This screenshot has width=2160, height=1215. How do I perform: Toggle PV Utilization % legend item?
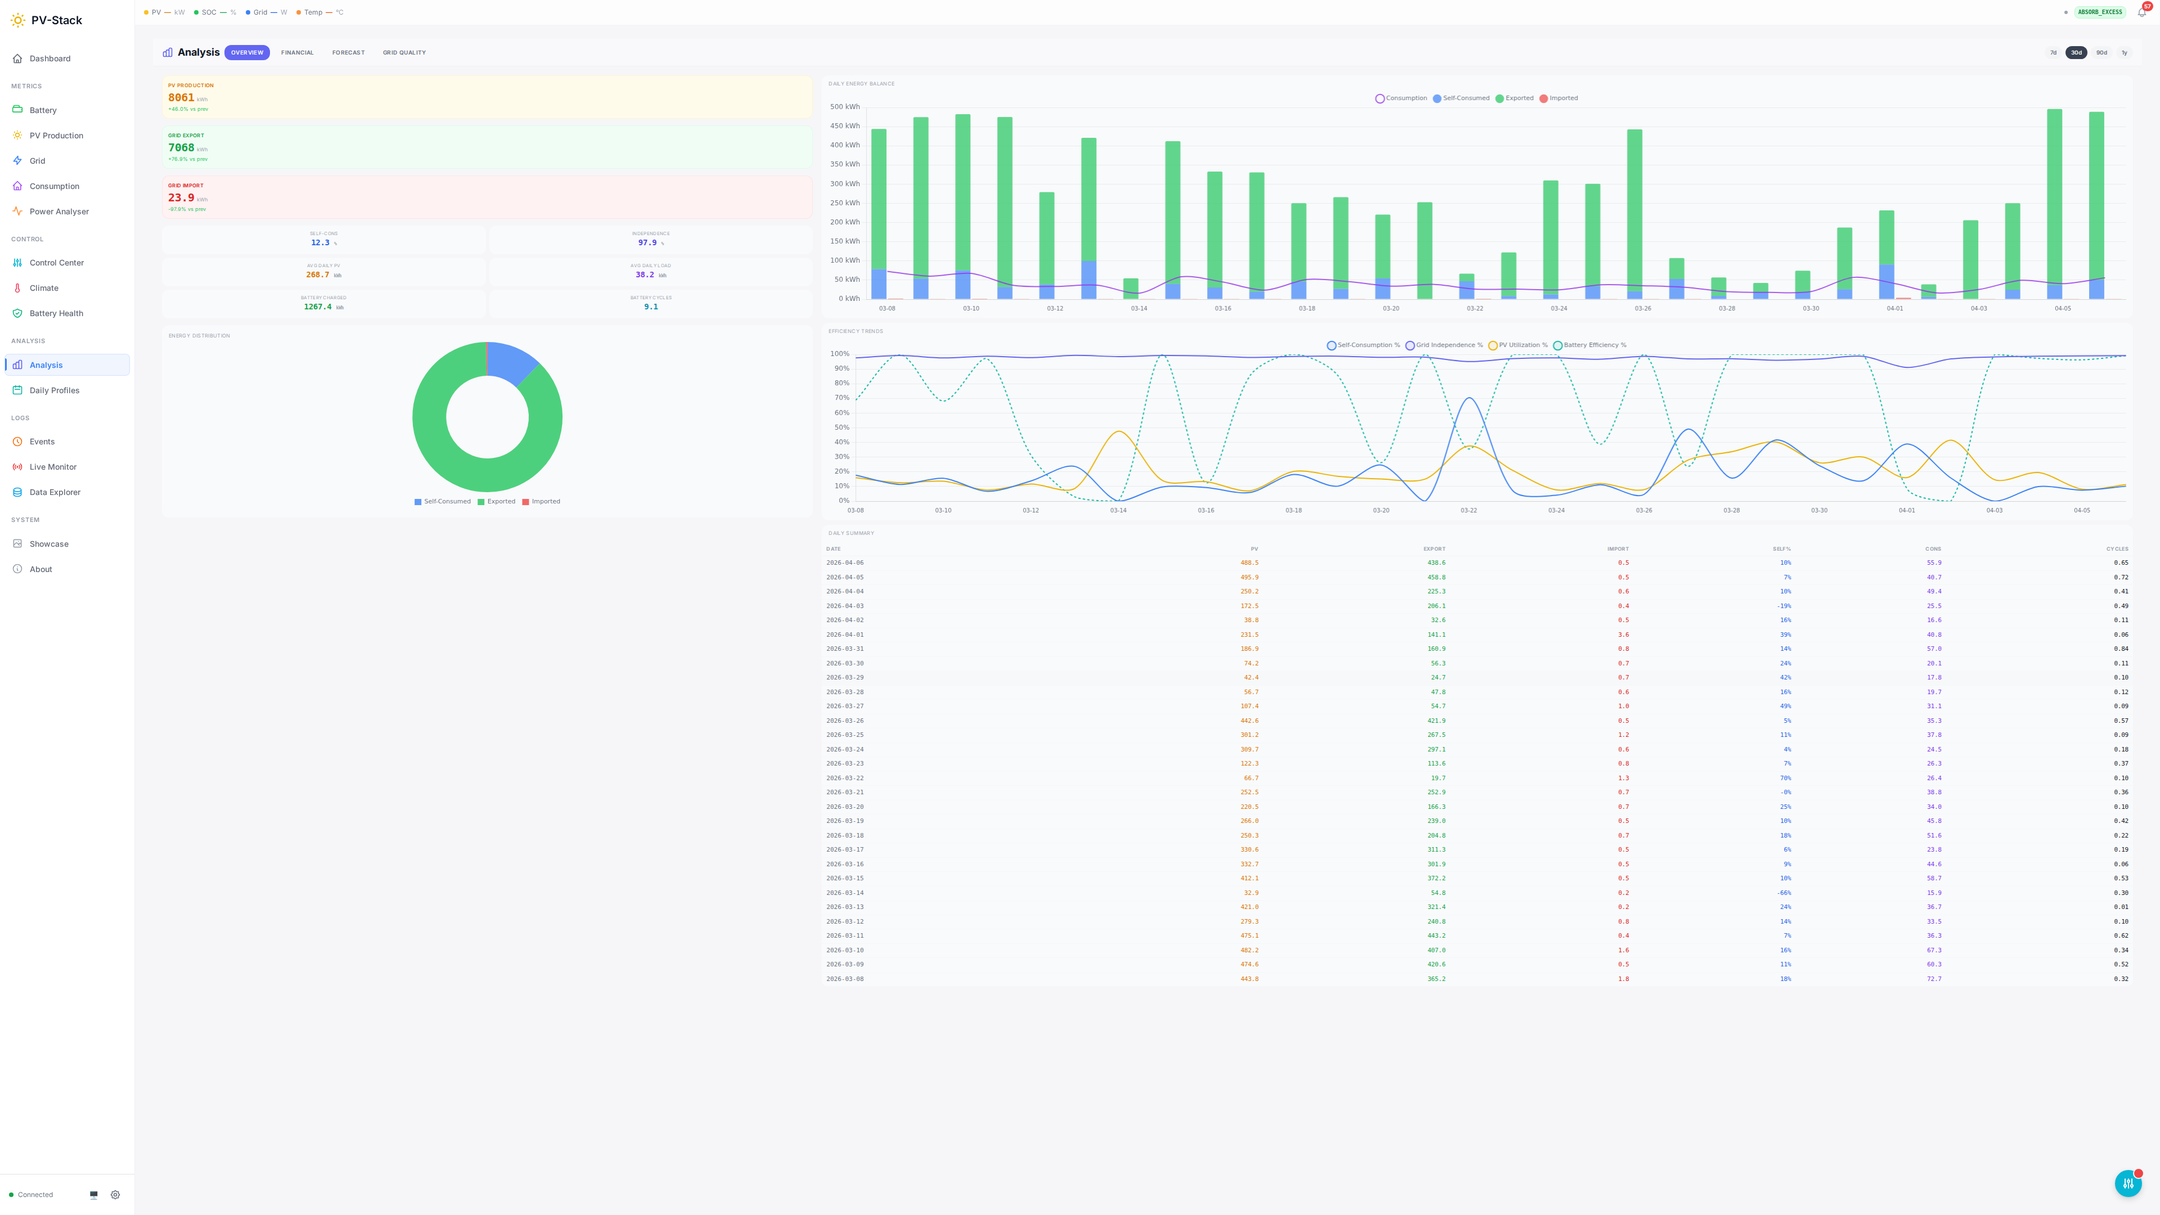[1517, 345]
